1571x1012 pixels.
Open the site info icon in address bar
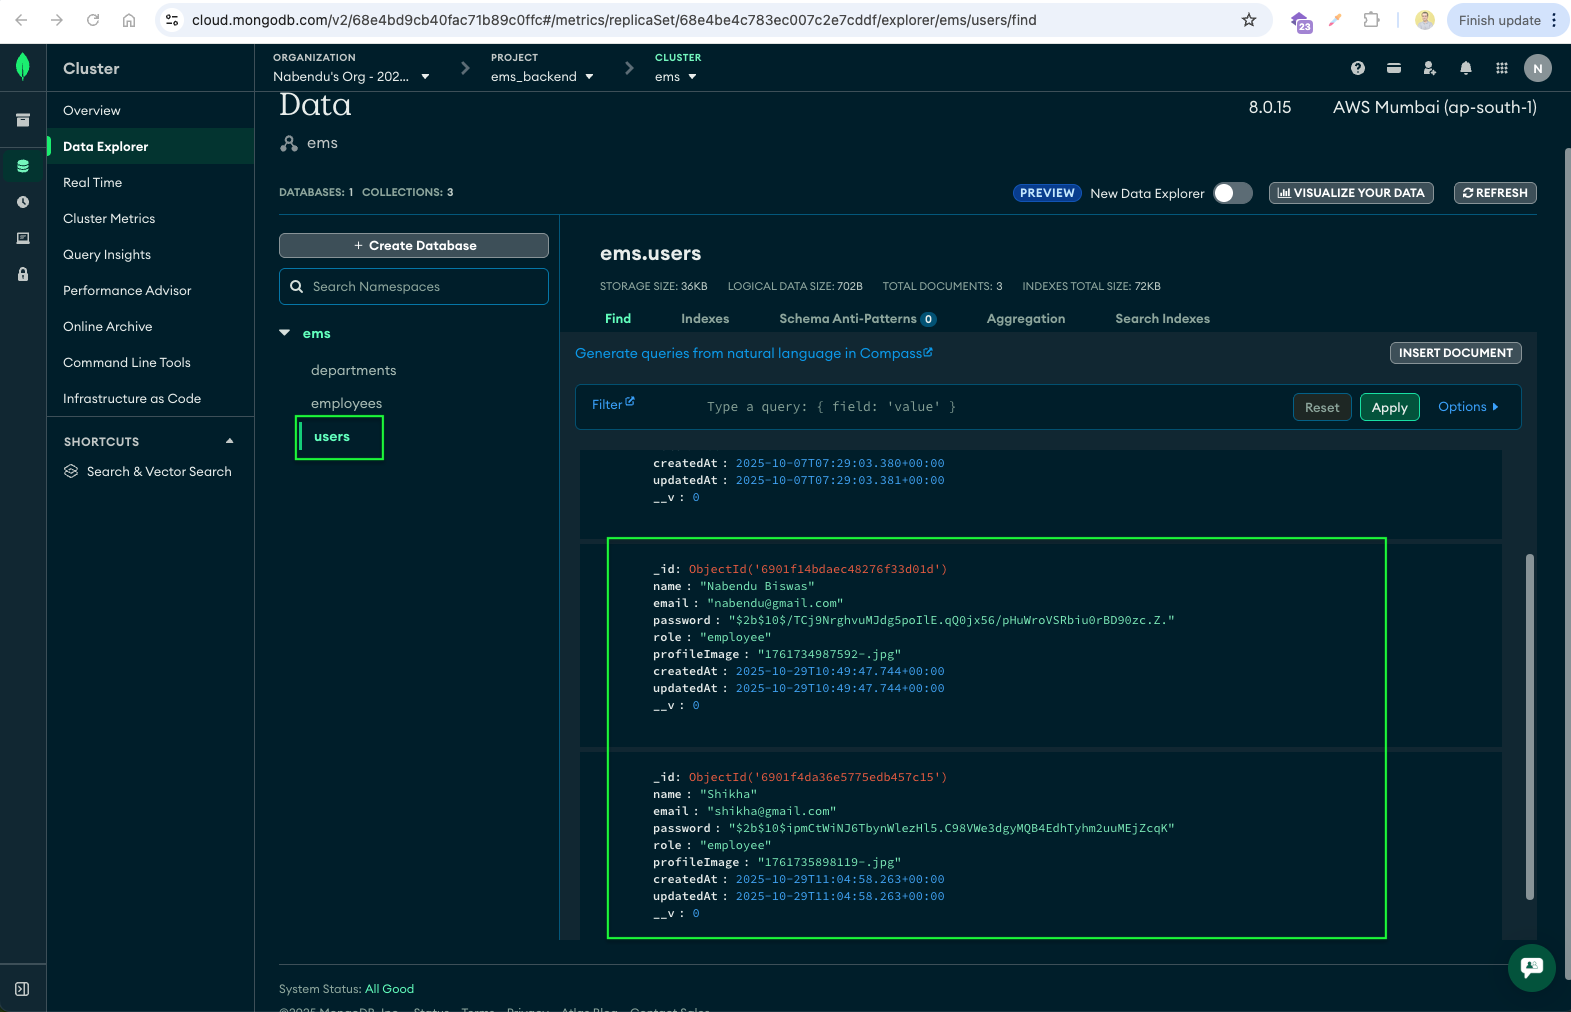tap(172, 20)
